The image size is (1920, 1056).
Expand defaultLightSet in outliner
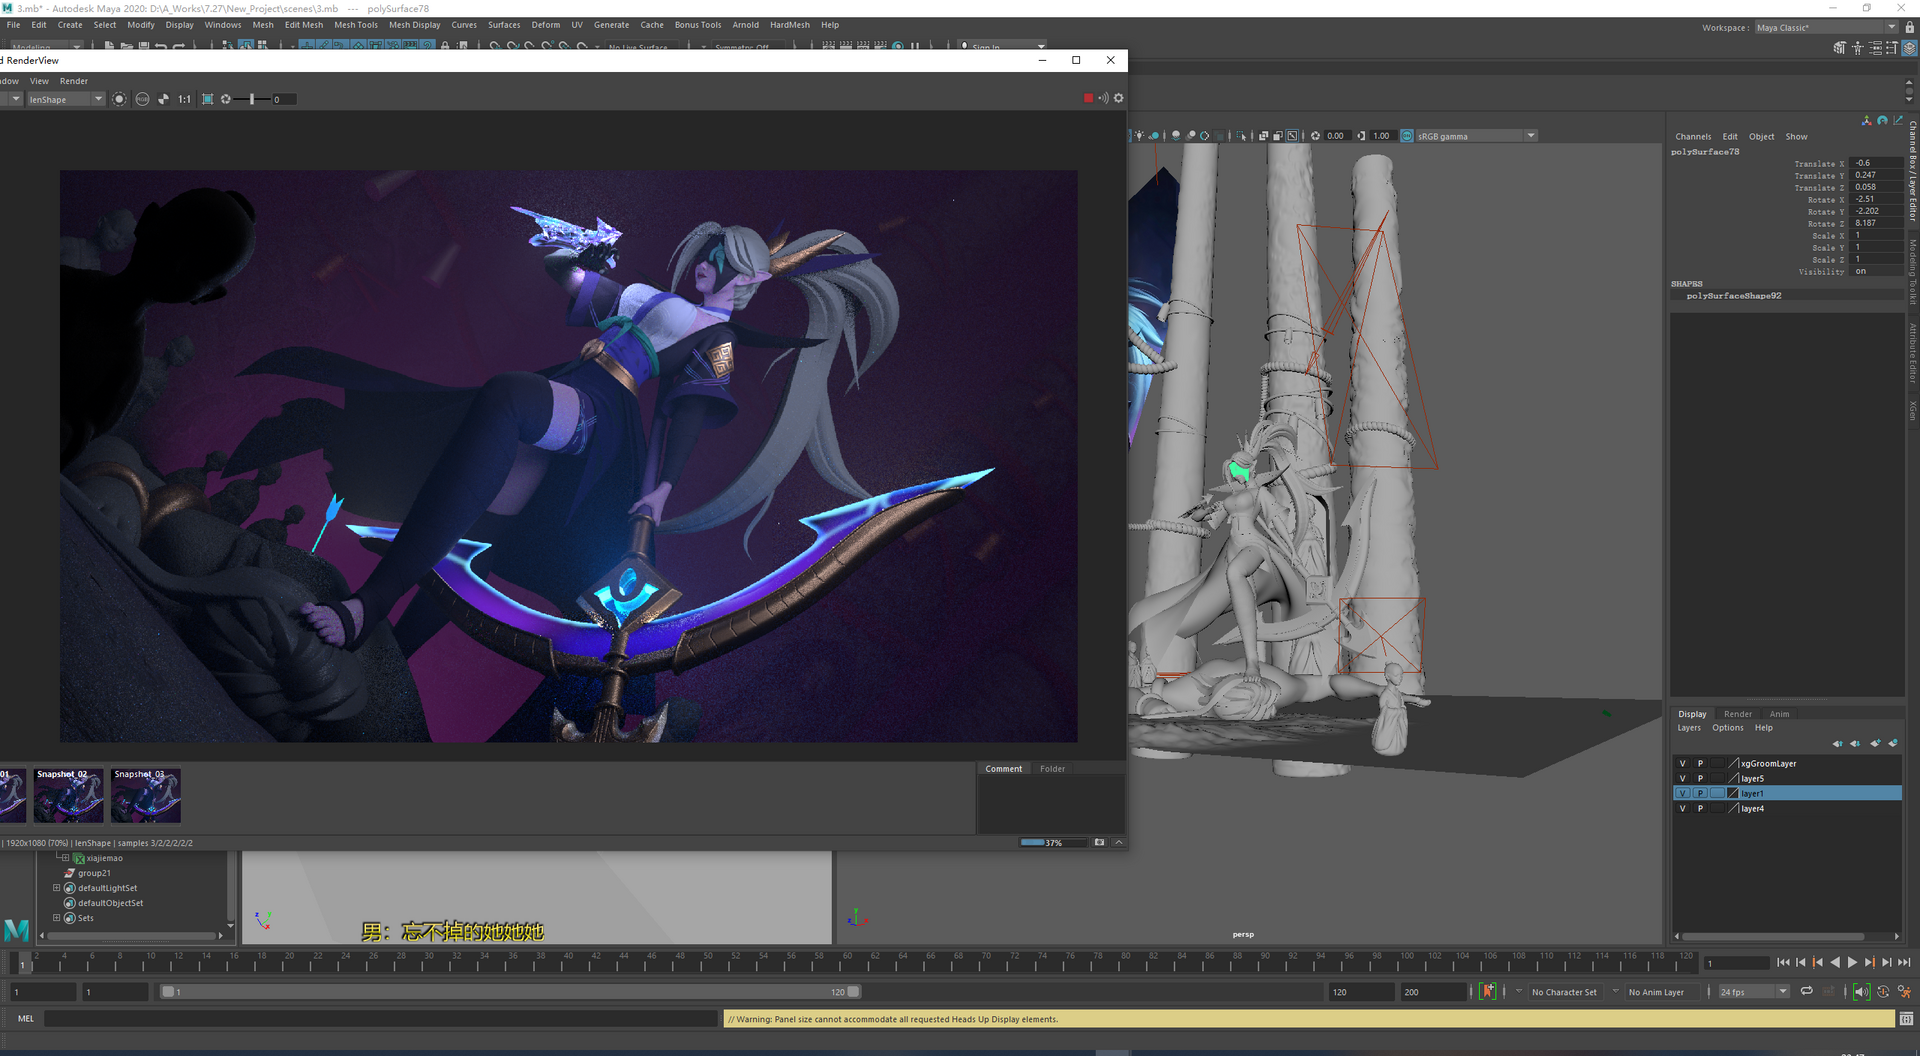[56, 887]
